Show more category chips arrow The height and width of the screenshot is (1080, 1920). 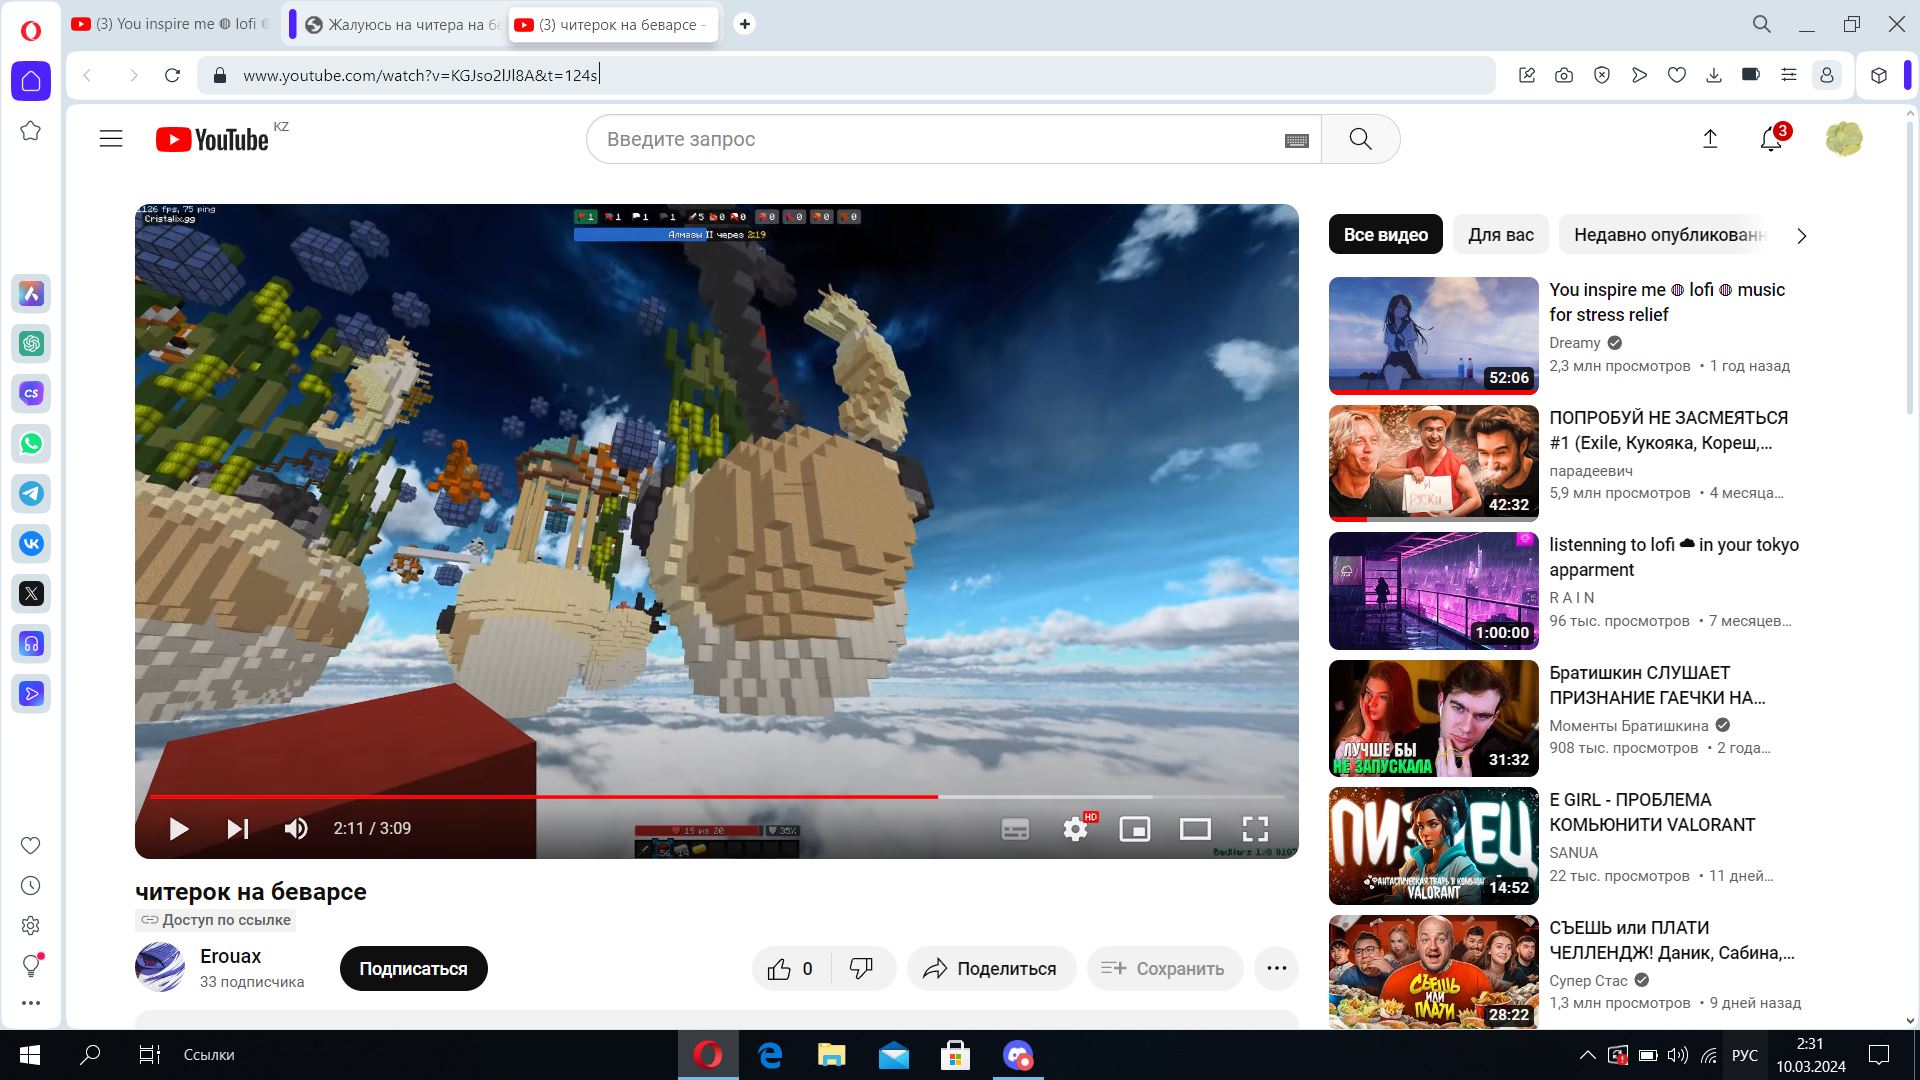coord(1802,236)
